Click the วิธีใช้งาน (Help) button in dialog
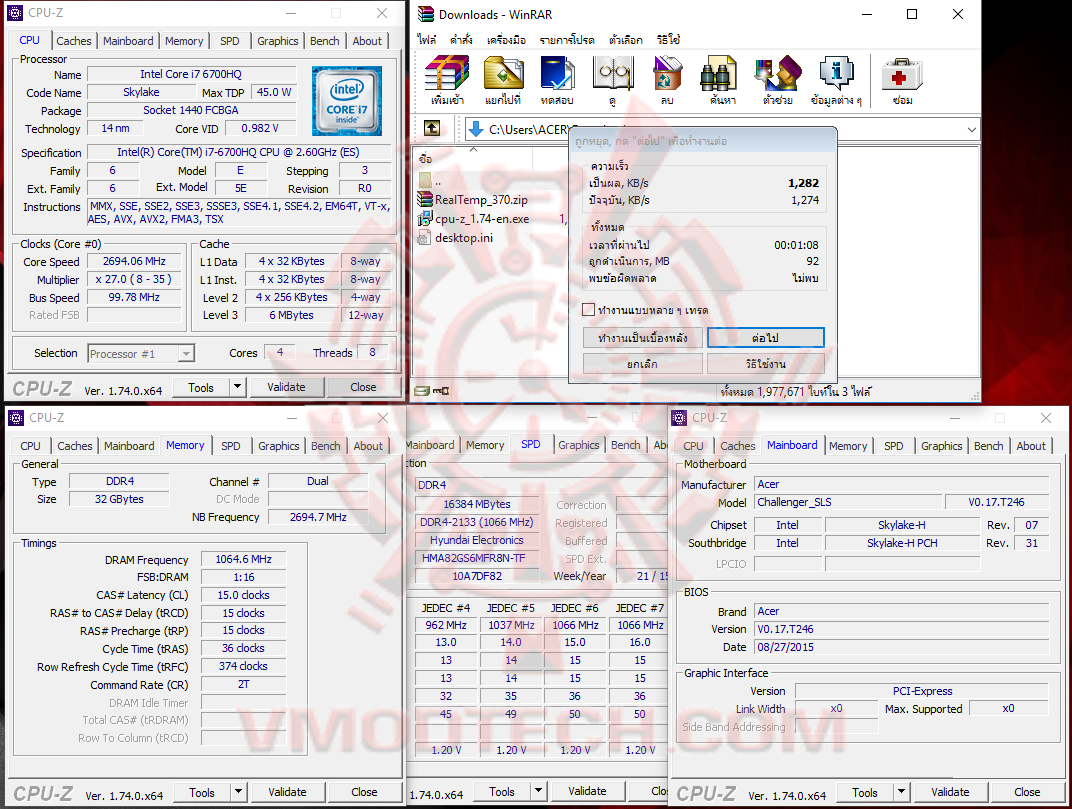 click(x=765, y=364)
